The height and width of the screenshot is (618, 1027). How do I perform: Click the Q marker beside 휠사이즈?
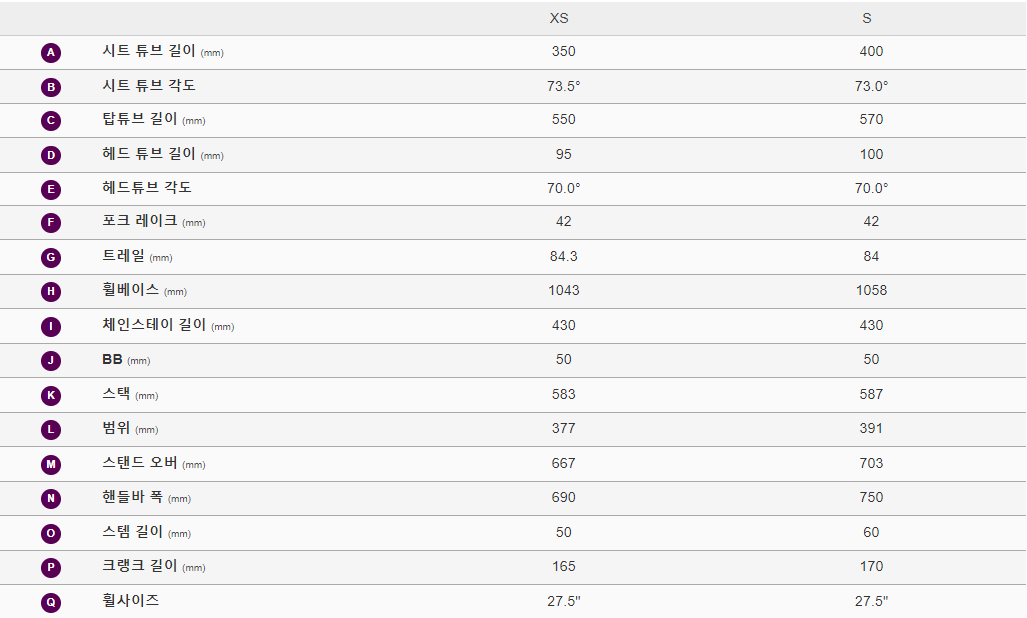51,603
